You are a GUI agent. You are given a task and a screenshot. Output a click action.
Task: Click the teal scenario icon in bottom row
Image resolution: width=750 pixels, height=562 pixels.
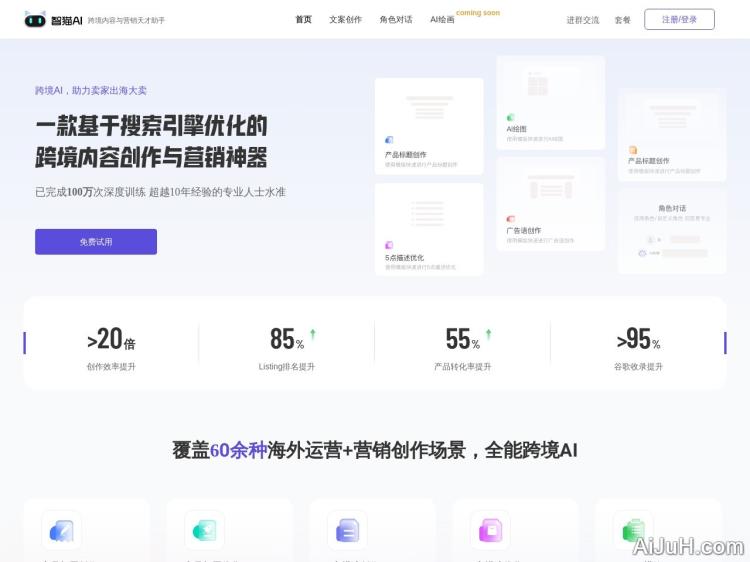(204, 530)
